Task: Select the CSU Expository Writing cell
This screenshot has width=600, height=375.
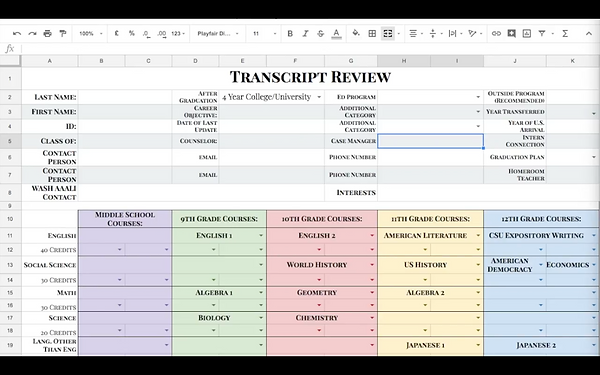Action: click(541, 235)
